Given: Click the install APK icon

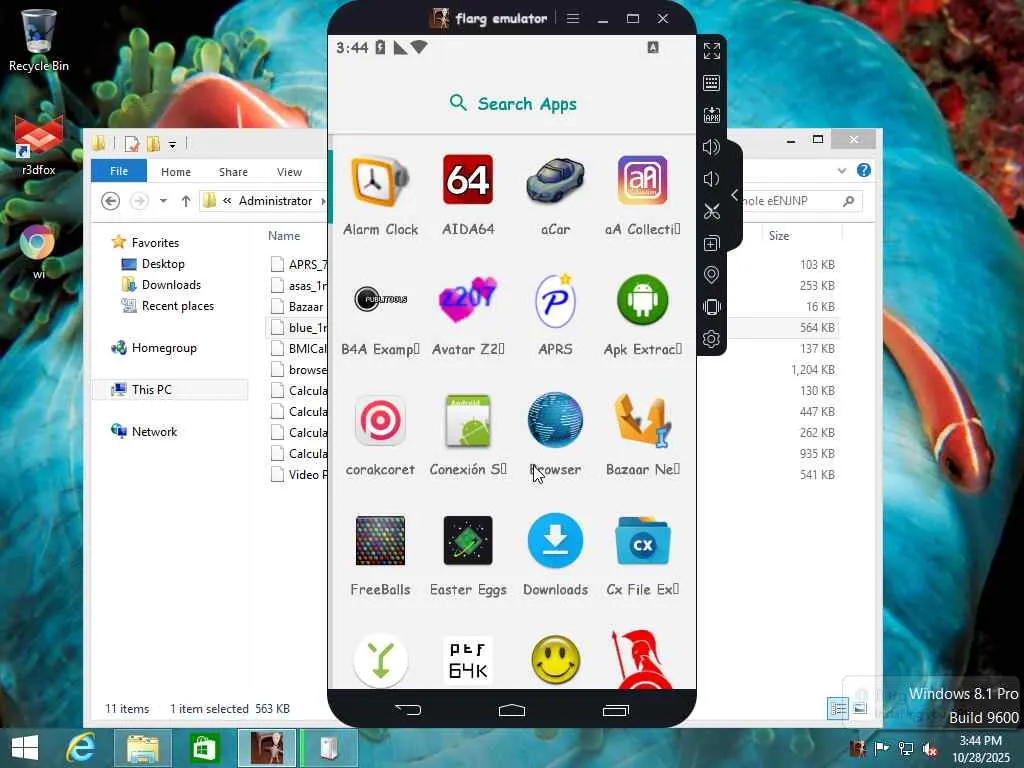Looking at the screenshot, I should 711,115.
